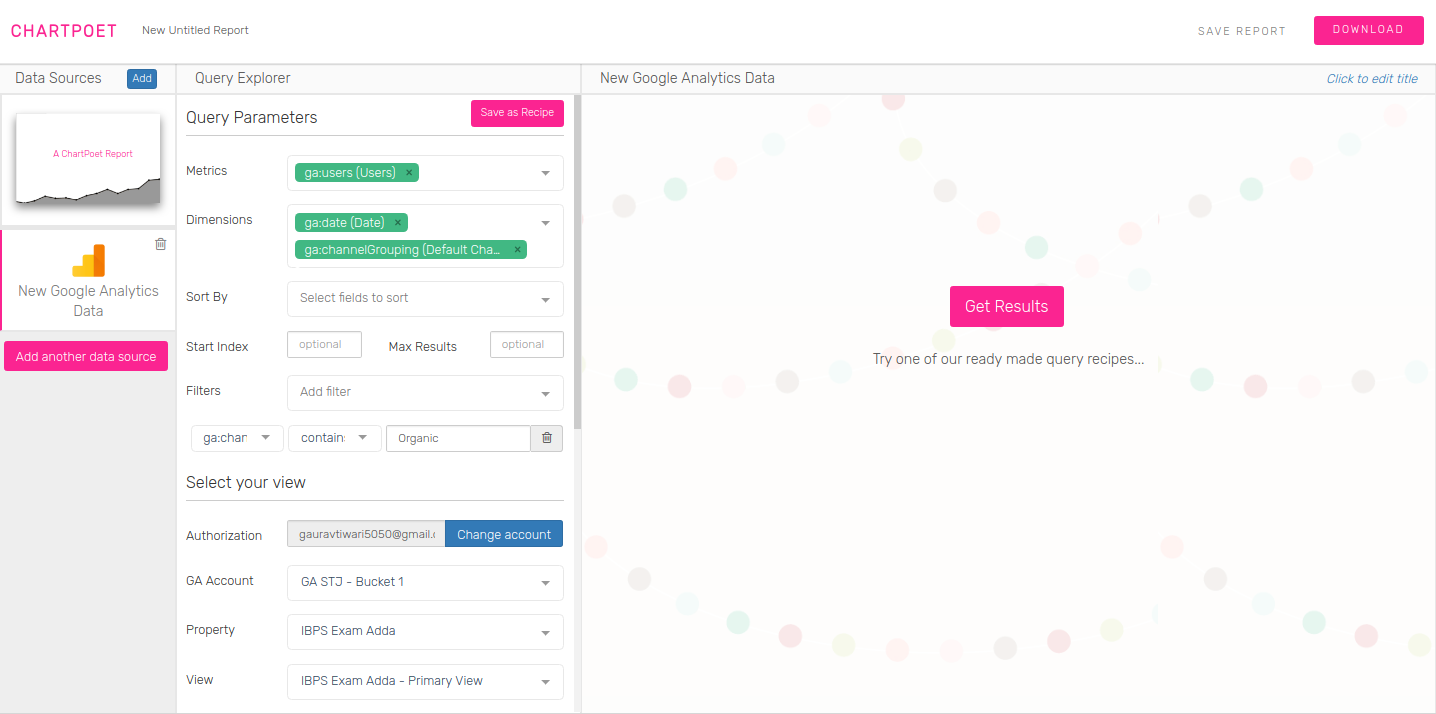Click the Organic filter value field

(x=458, y=438)
